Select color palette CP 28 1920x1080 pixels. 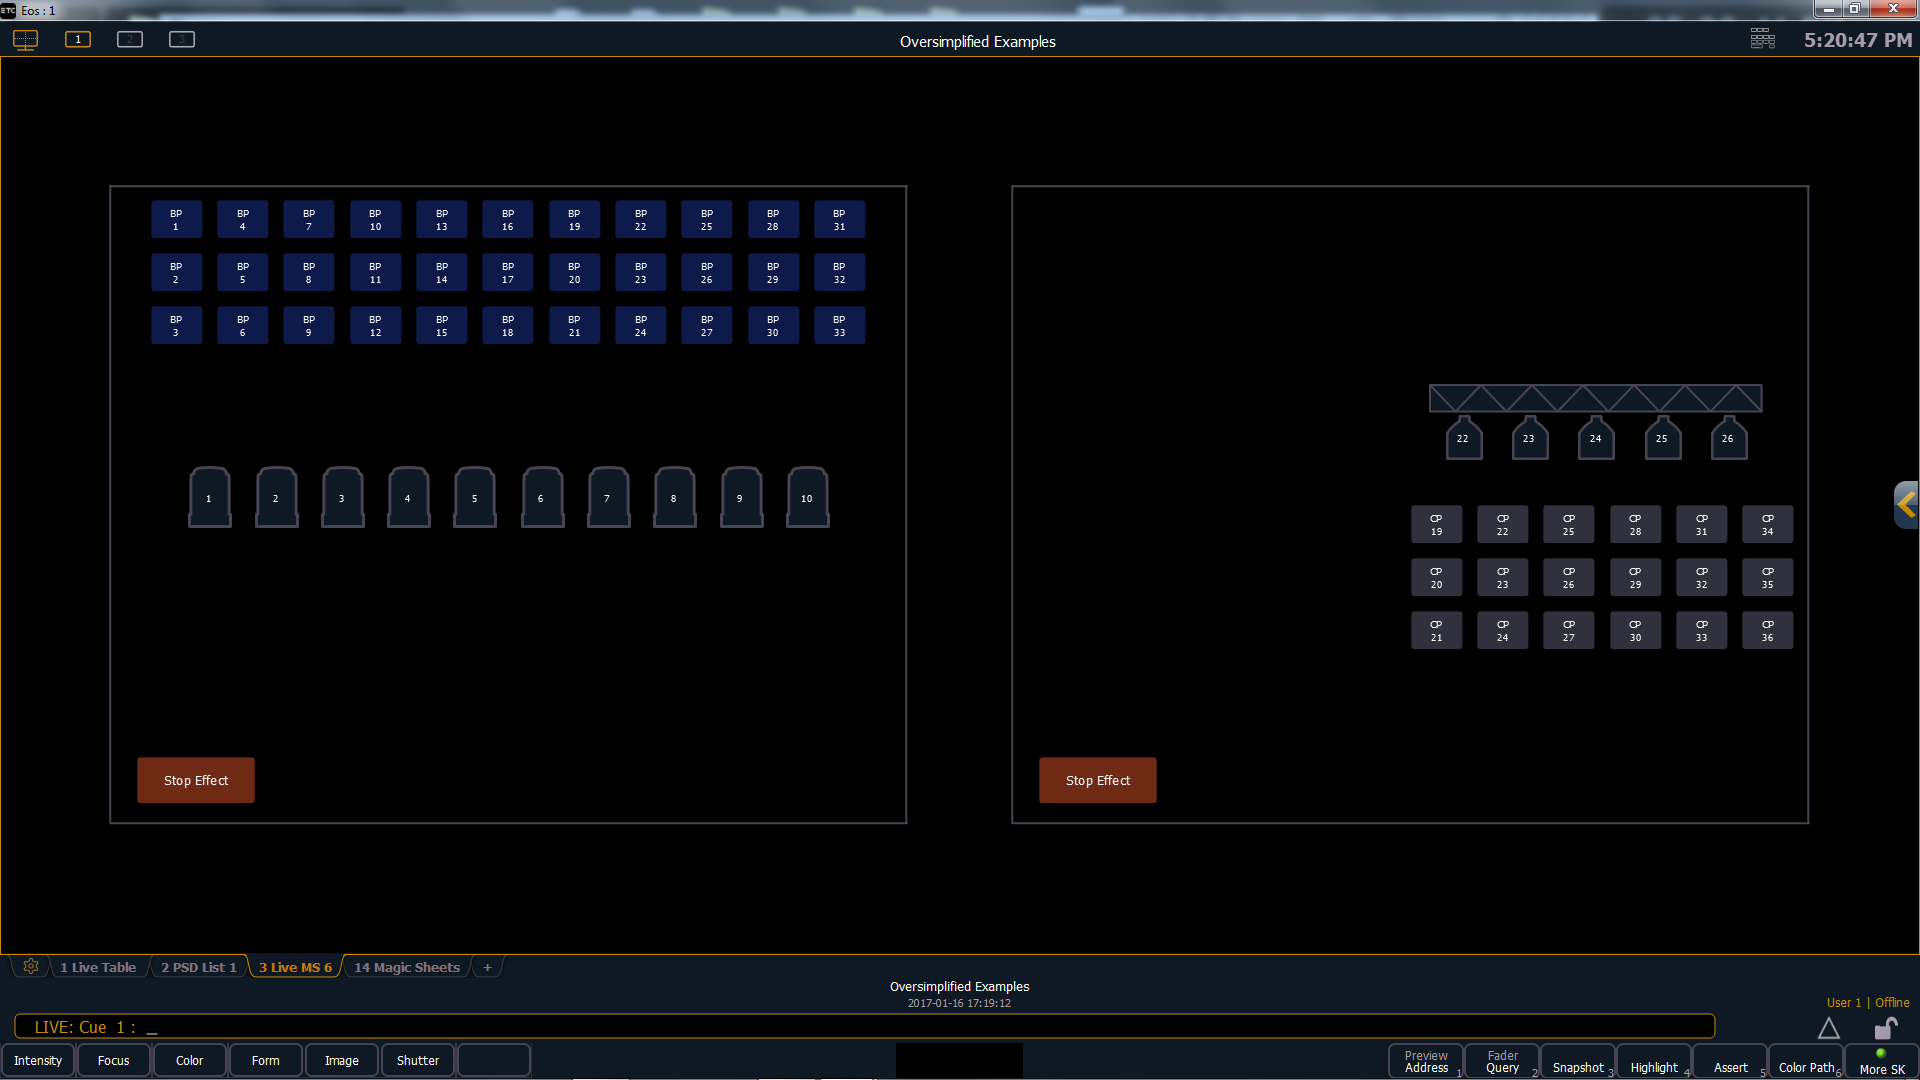pyautogui.click(x=1635, y=524)
